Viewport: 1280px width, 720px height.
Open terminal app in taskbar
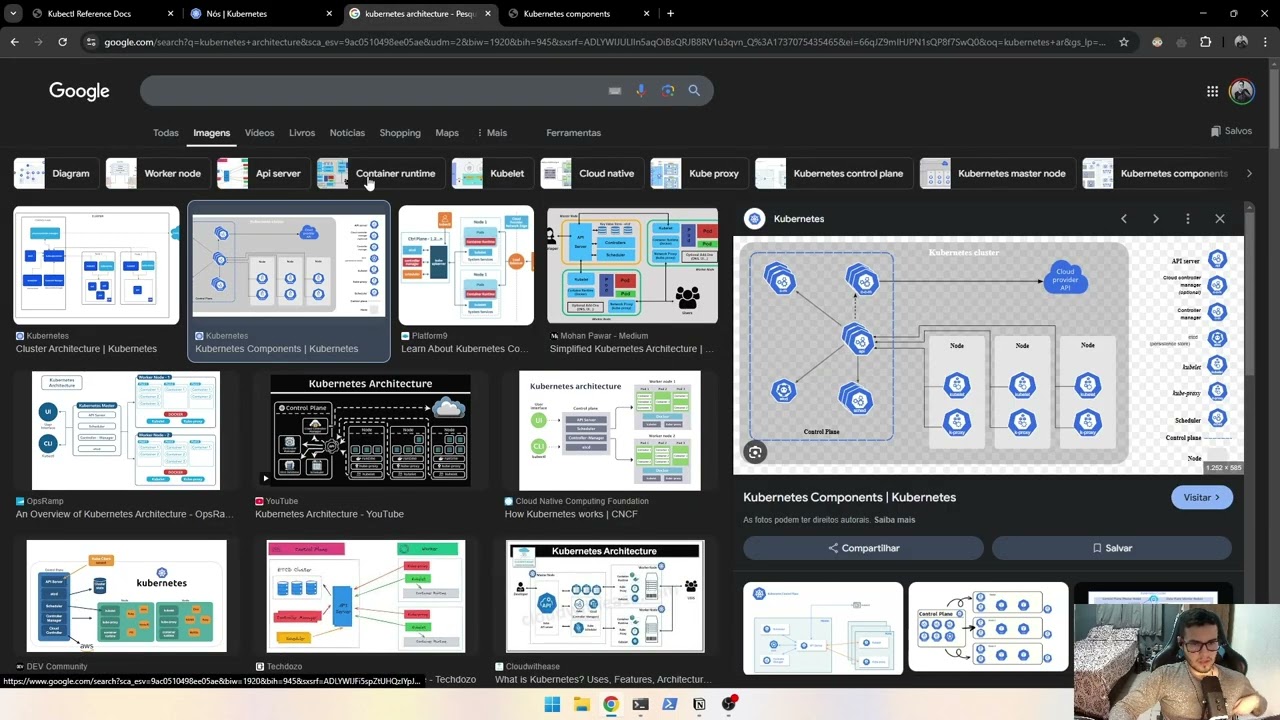(640, 704)
